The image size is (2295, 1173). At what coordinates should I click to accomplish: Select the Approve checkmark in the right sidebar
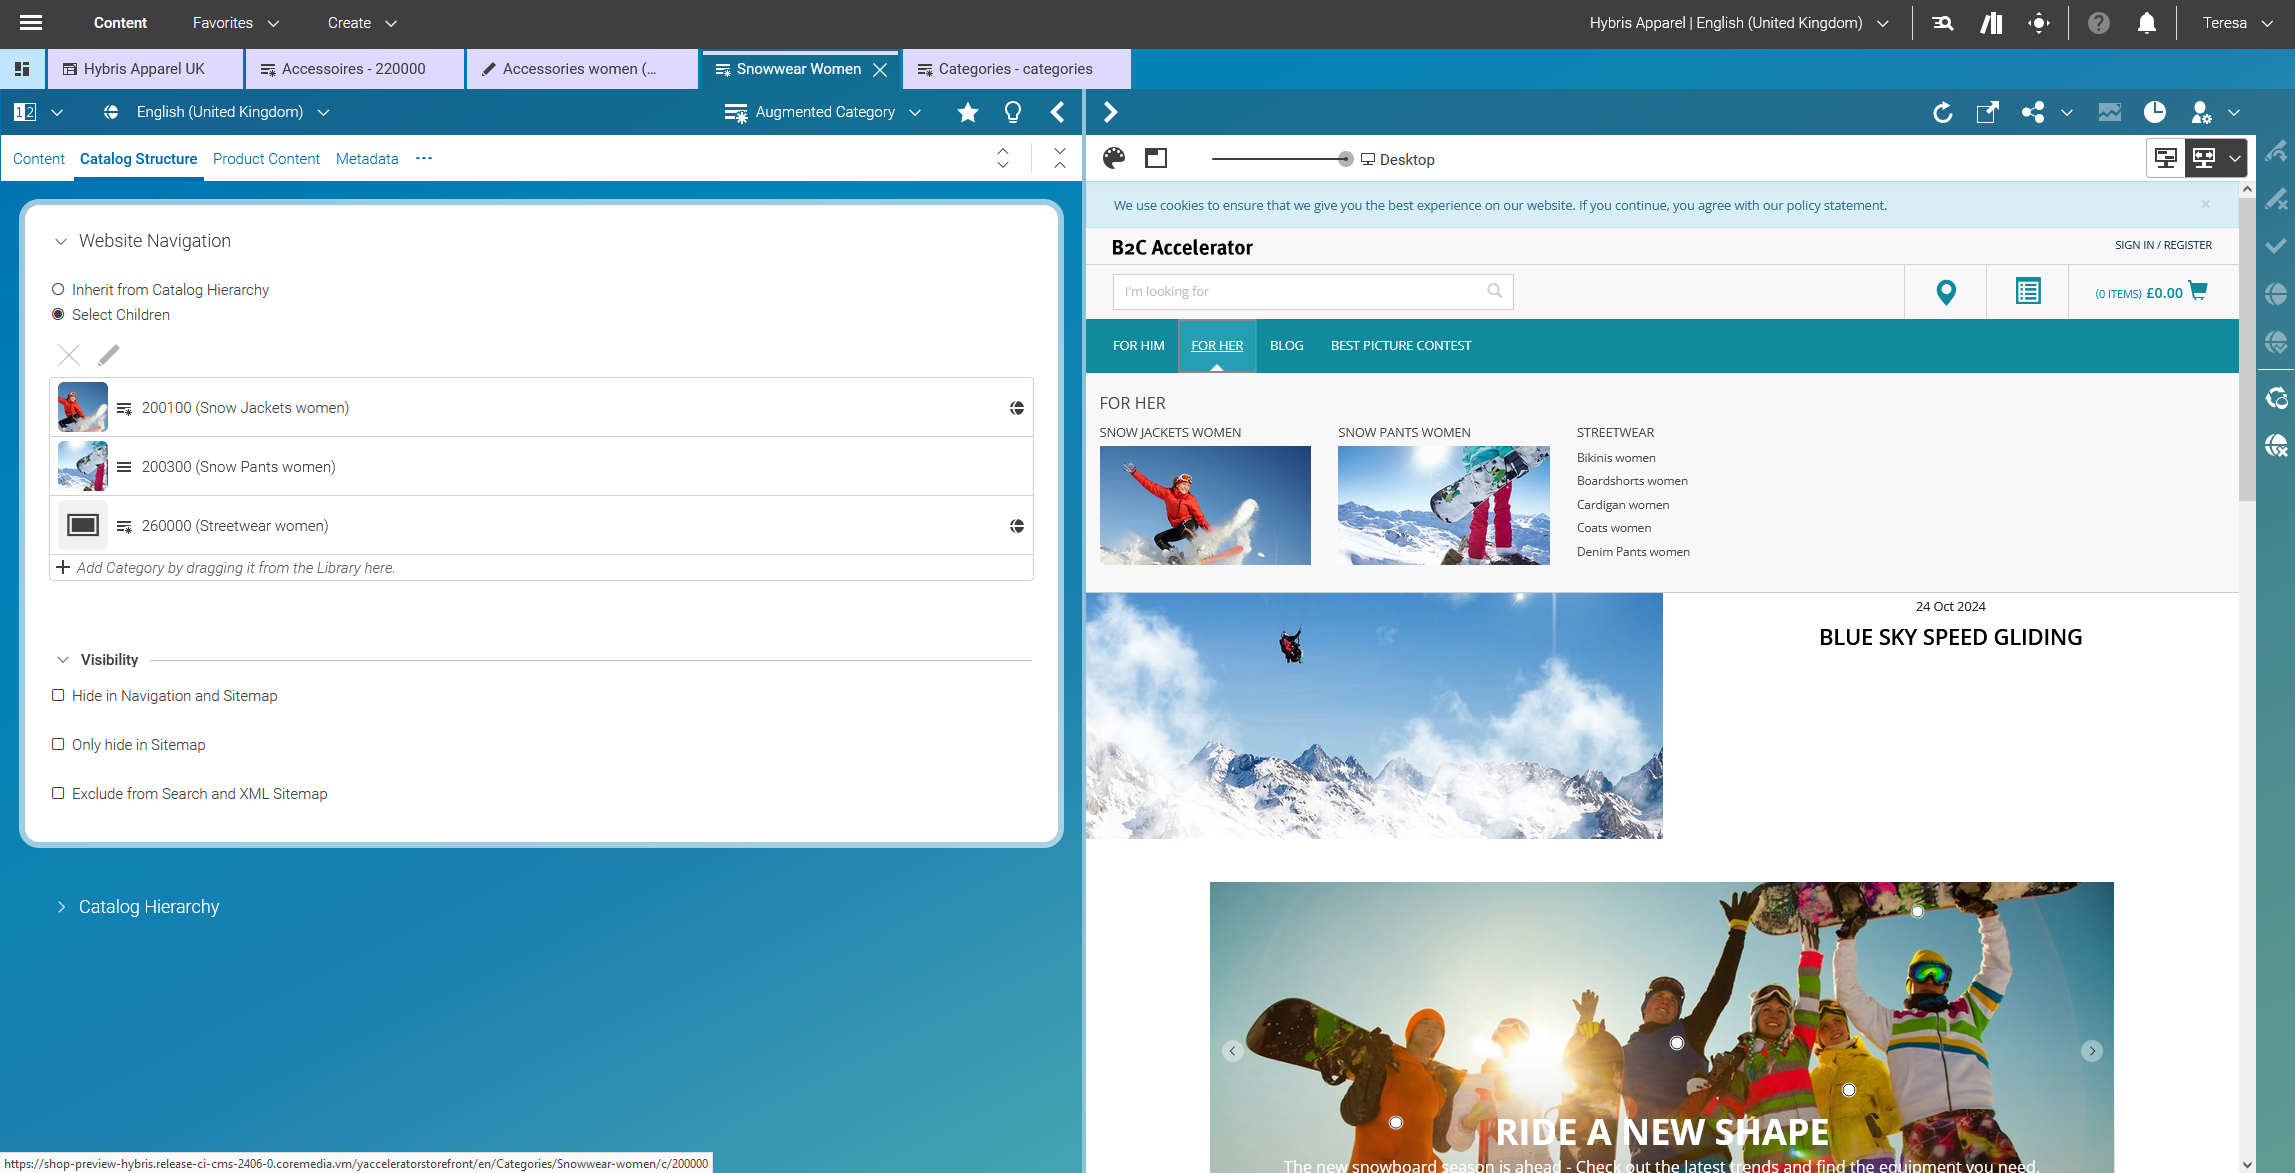[2277, 245]
